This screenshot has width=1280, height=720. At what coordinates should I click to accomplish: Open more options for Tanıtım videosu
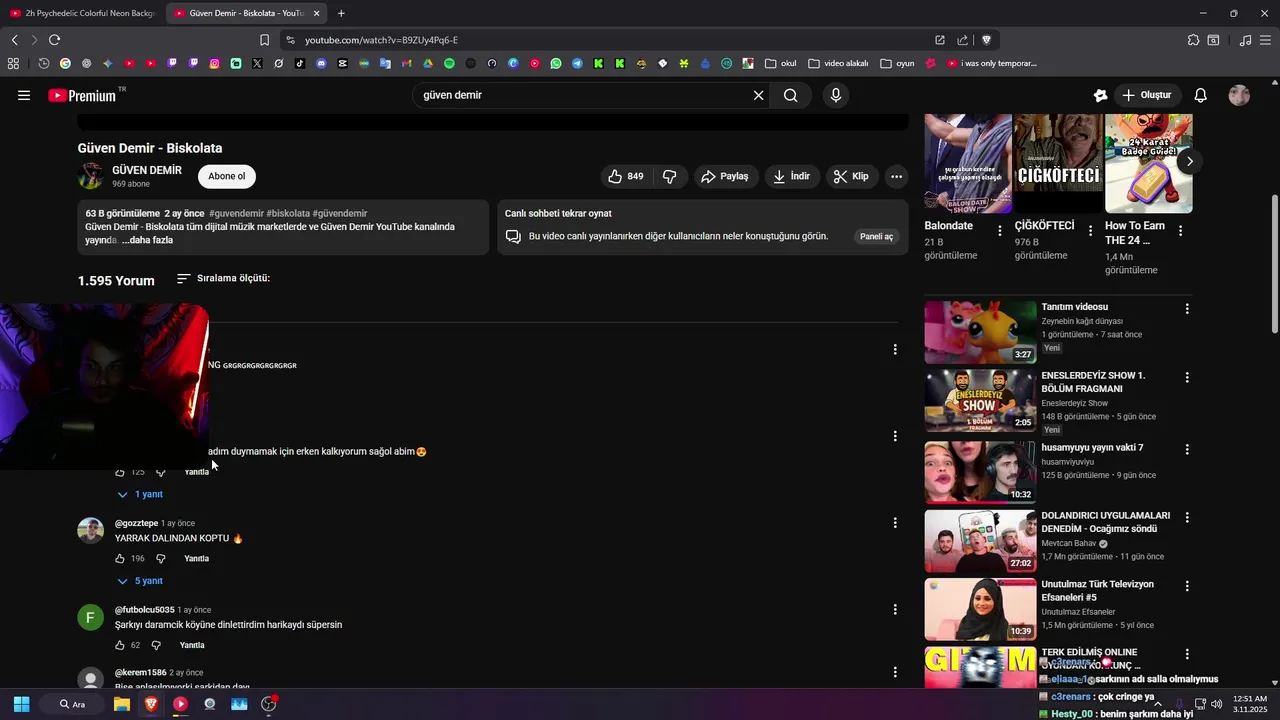click(1187, 309)
